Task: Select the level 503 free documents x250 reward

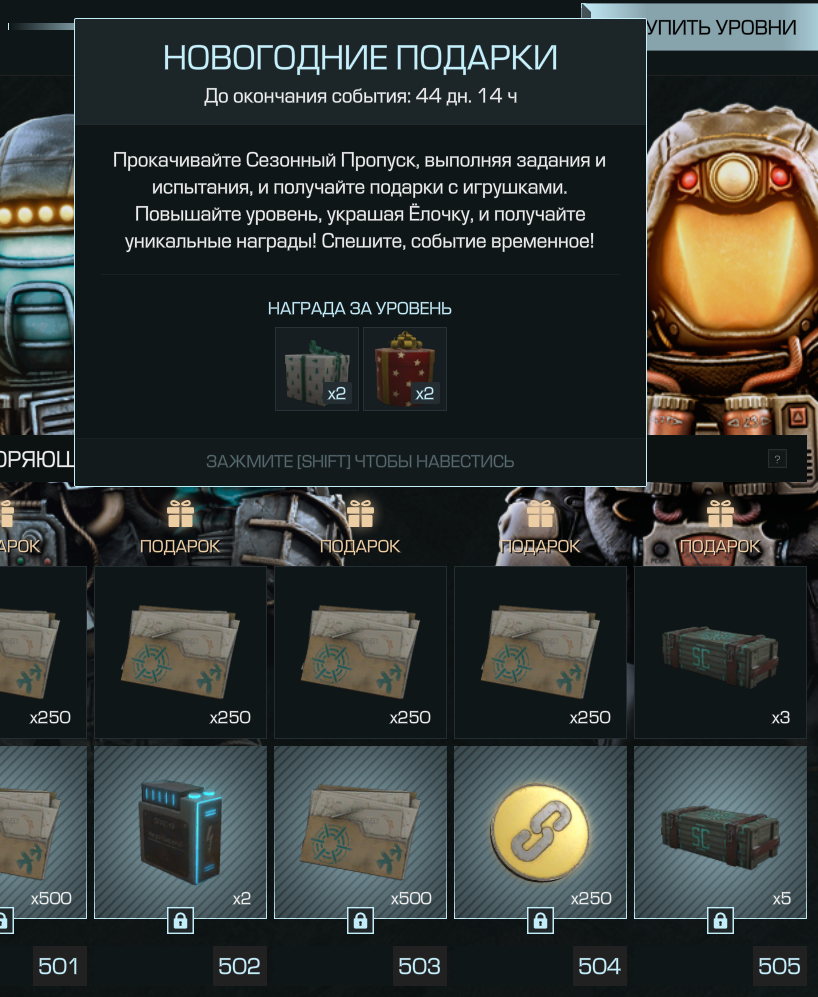Action: click(x=360, y=652)
